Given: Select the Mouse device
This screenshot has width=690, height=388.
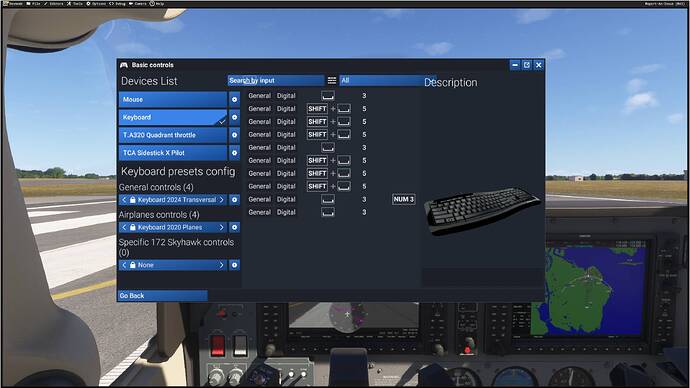Looking at the screenshot, I should click(173, 99).
